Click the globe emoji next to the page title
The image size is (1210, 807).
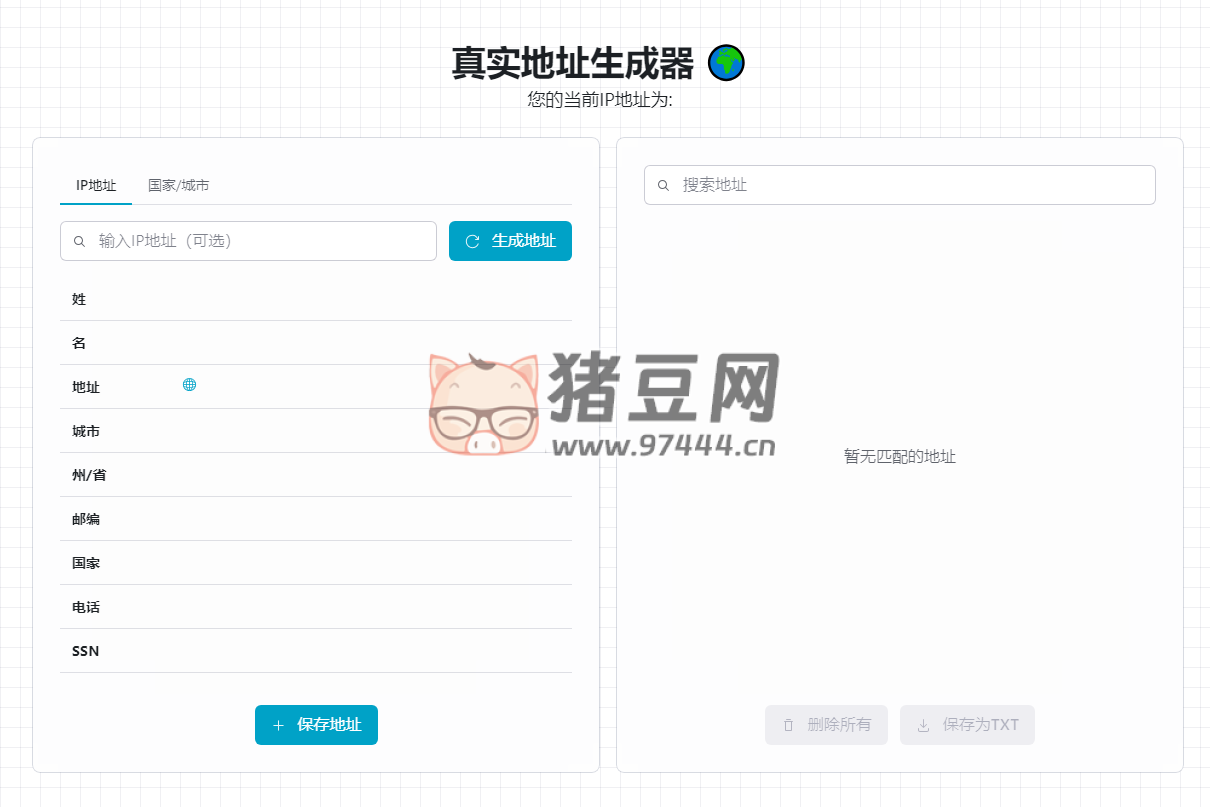click(726, 62)
